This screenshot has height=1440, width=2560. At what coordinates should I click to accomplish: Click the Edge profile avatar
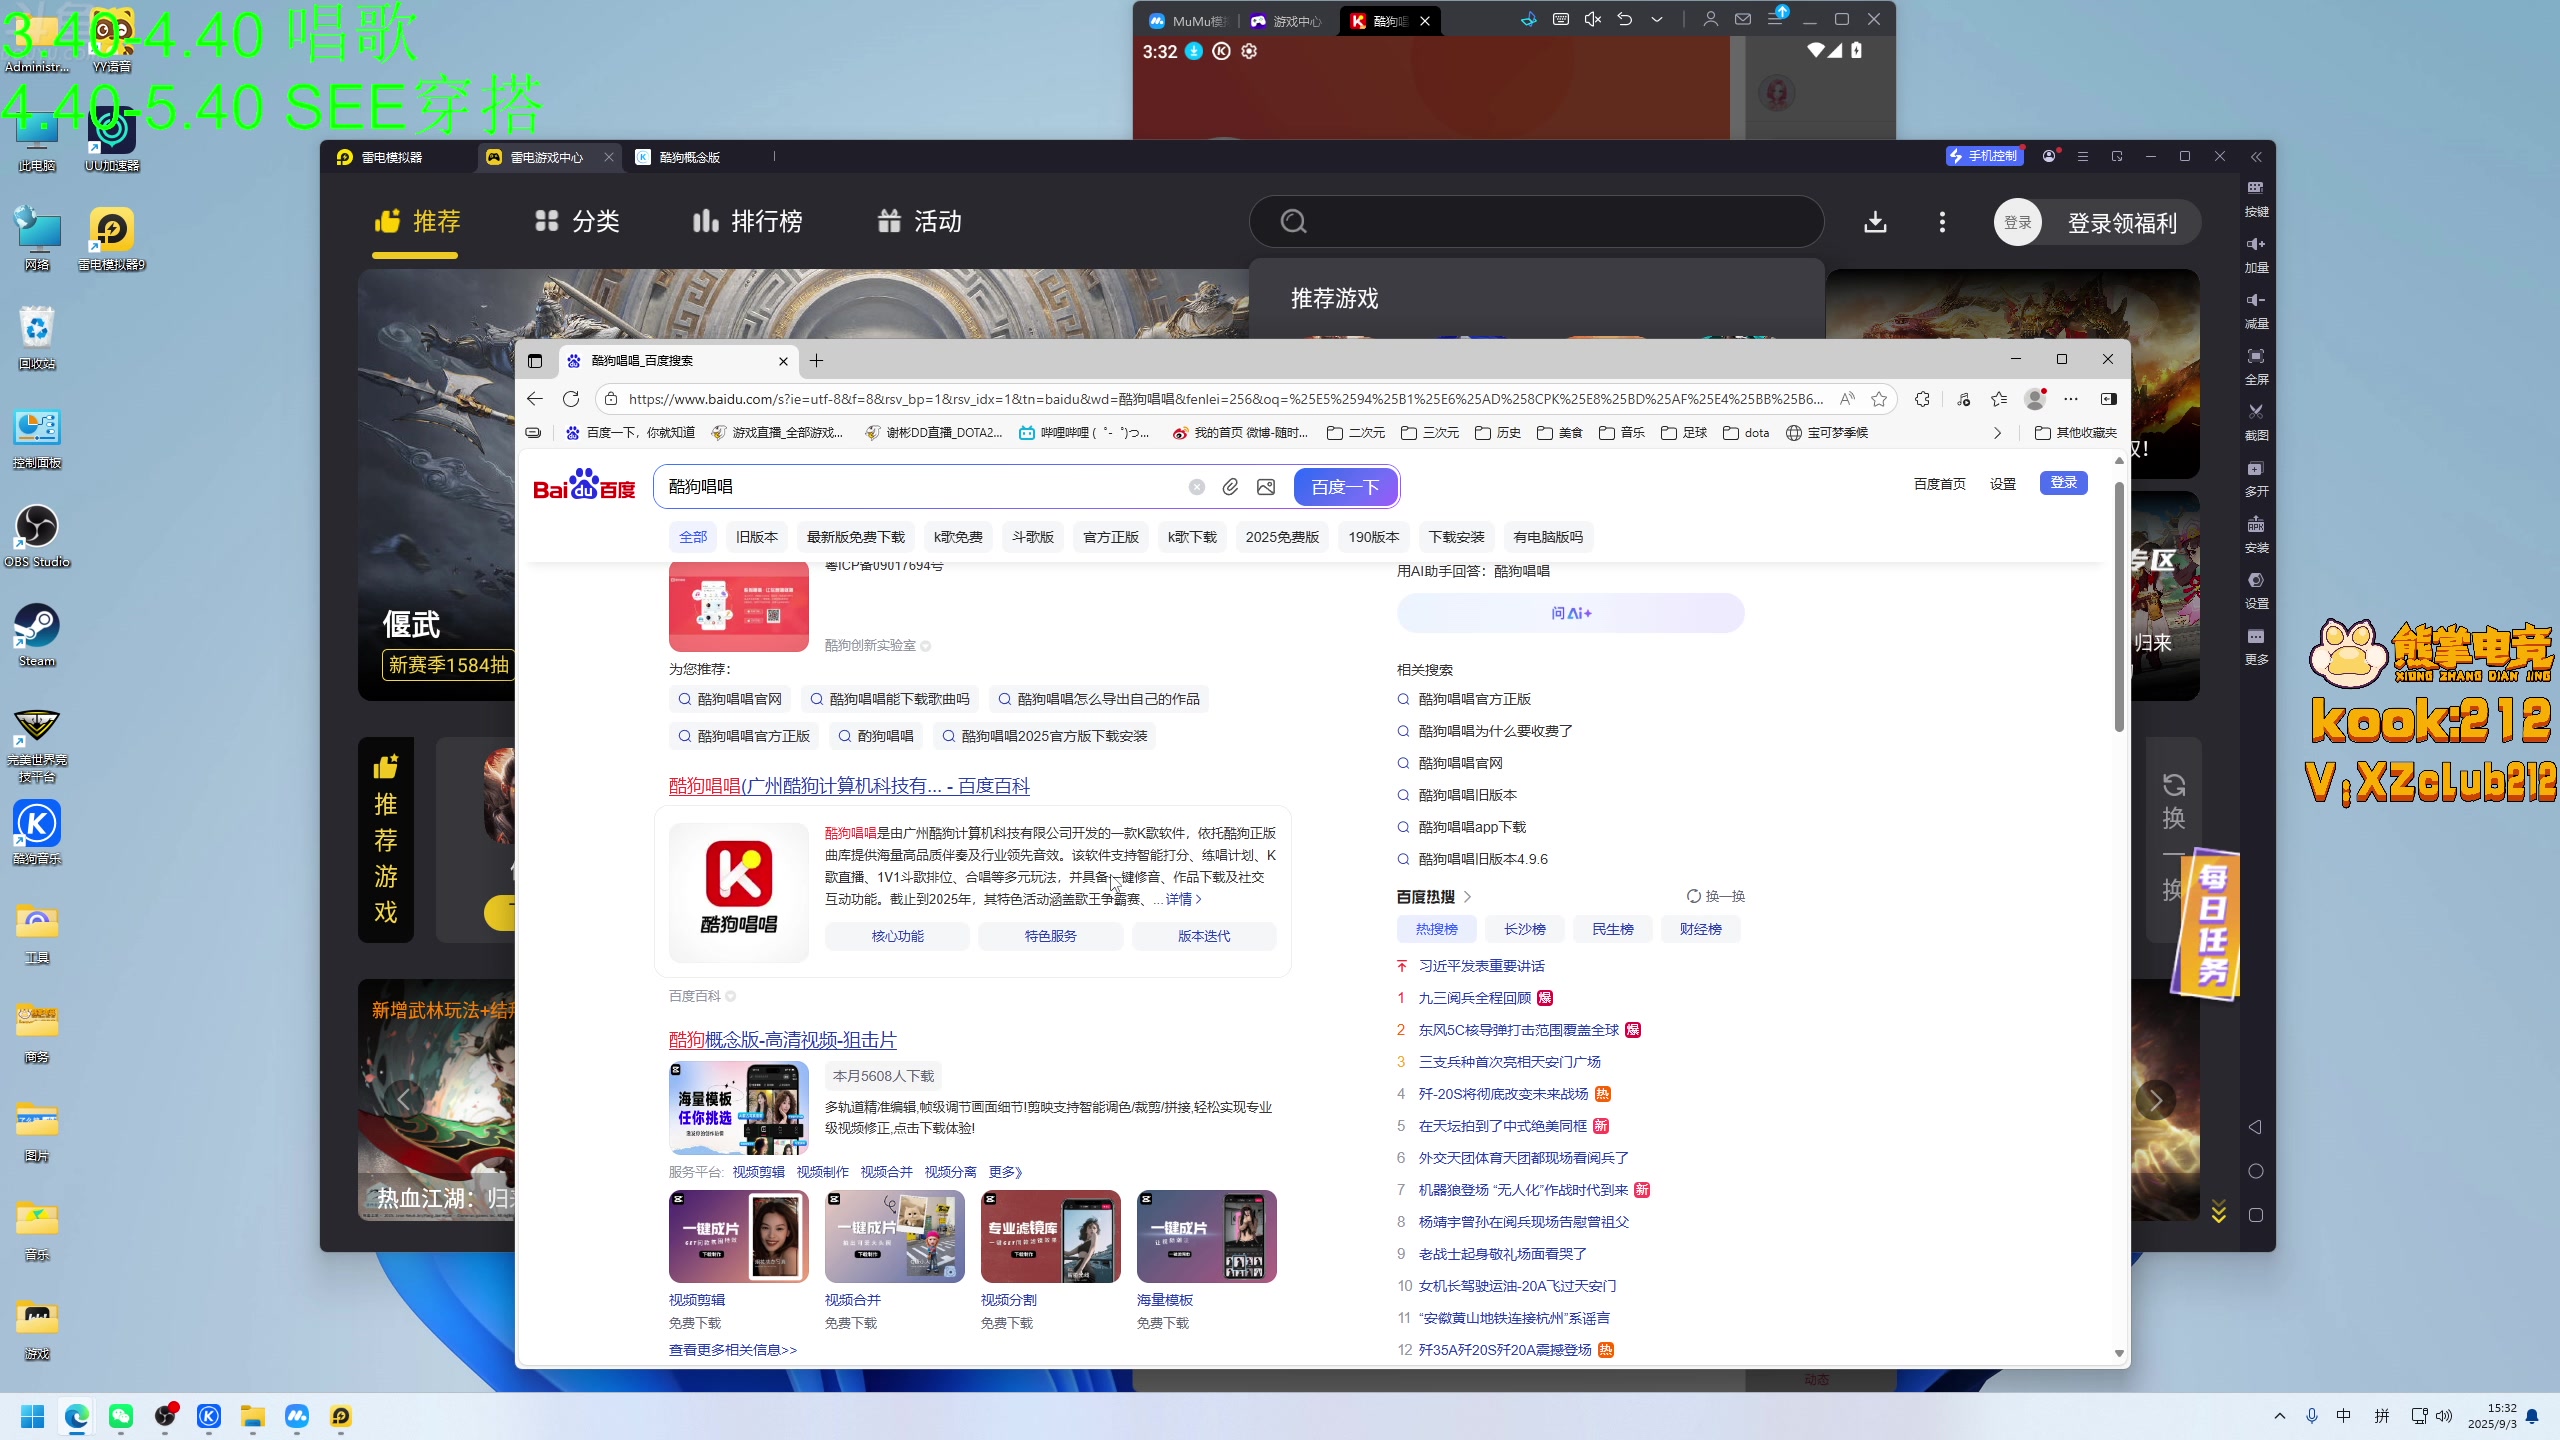pos(2034,399)
